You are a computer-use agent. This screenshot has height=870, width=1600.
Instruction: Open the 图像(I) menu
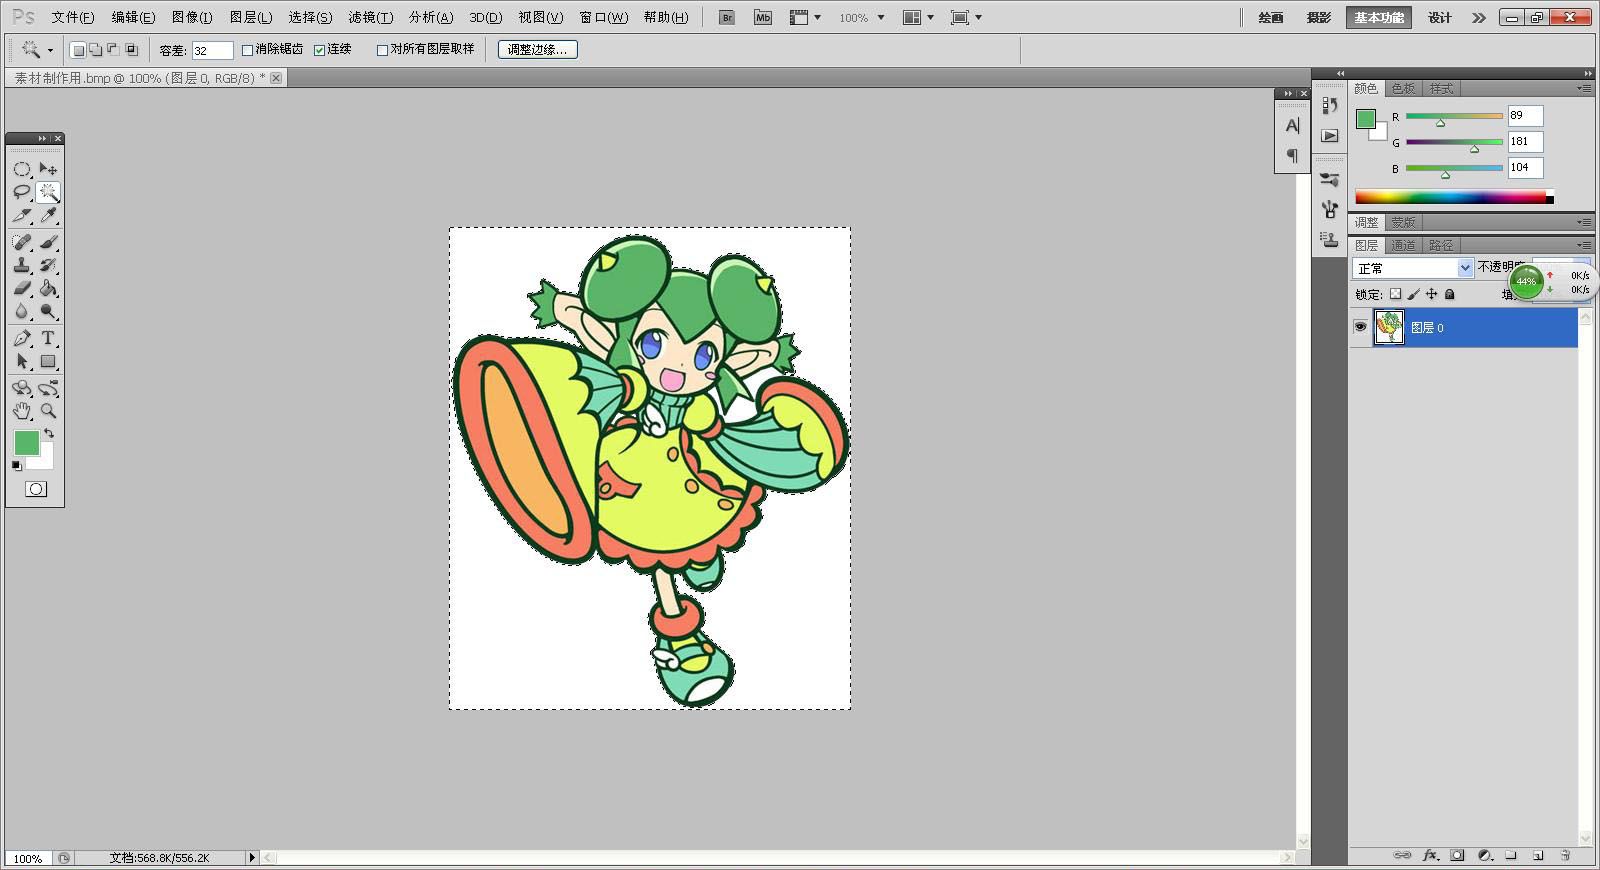(x=192, y=17)
